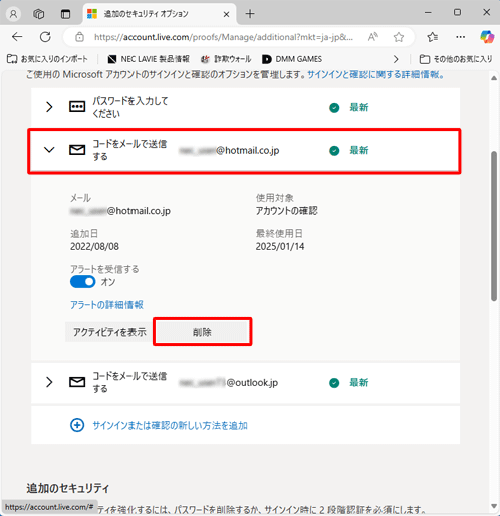This screenshot has width=500, height=516.
Task: Refresh the current page
Action: click(45, 37)
